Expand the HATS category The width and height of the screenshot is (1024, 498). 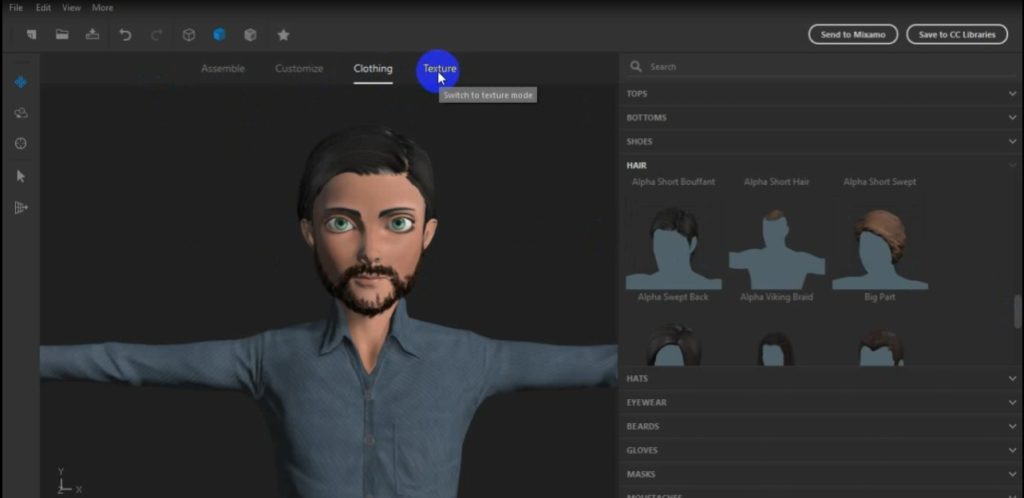tap(822, 379)
